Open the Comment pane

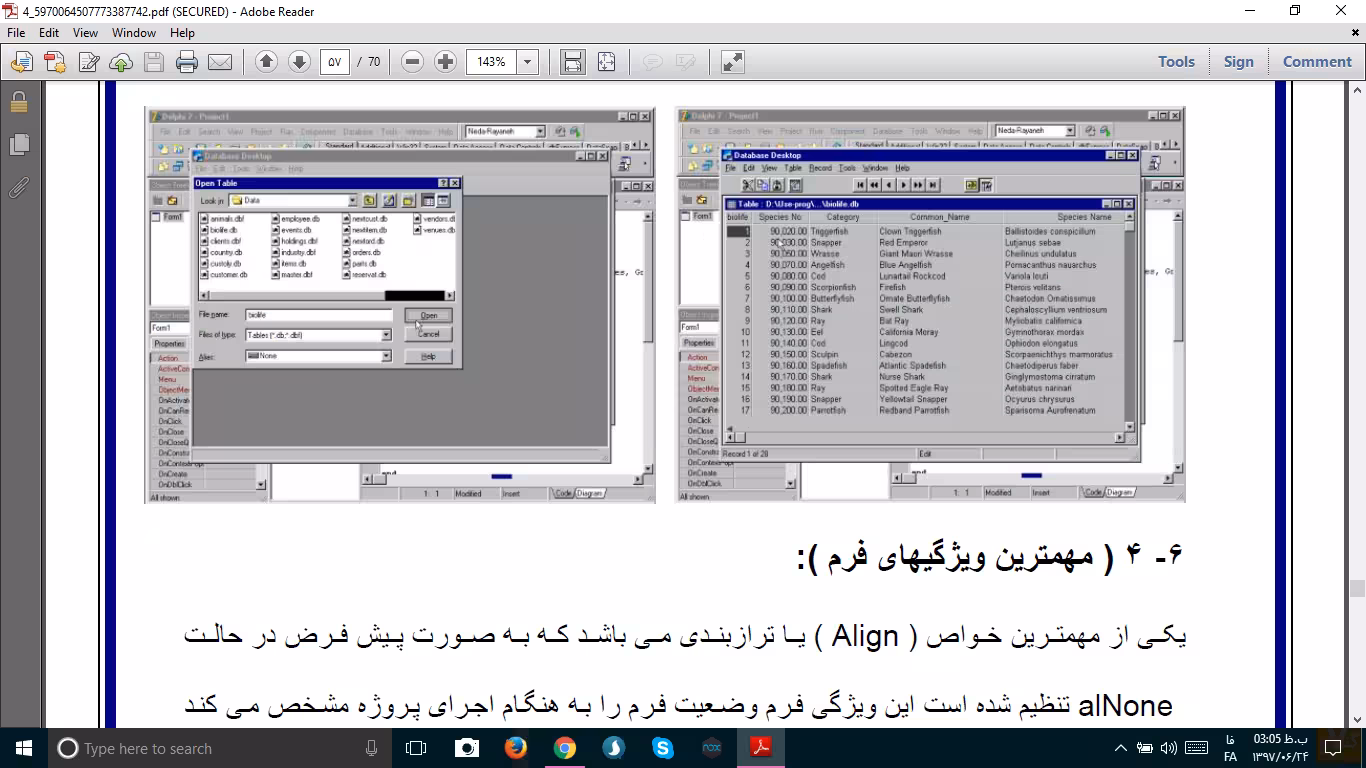(1317, 62)
